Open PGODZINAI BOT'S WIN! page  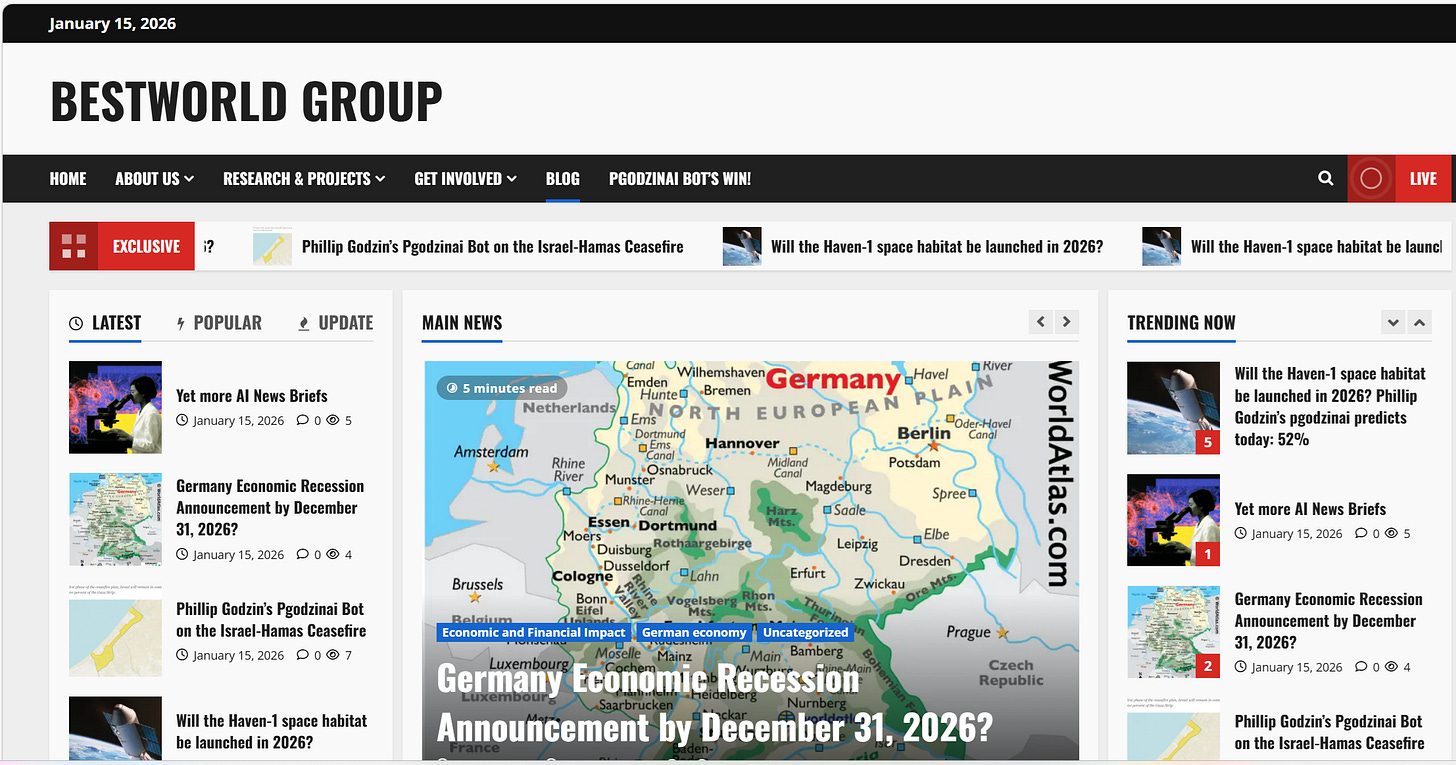click(680, 179)
